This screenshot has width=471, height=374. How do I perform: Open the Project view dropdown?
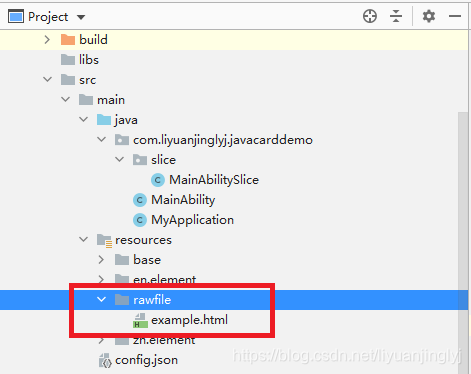coord(81,17)
